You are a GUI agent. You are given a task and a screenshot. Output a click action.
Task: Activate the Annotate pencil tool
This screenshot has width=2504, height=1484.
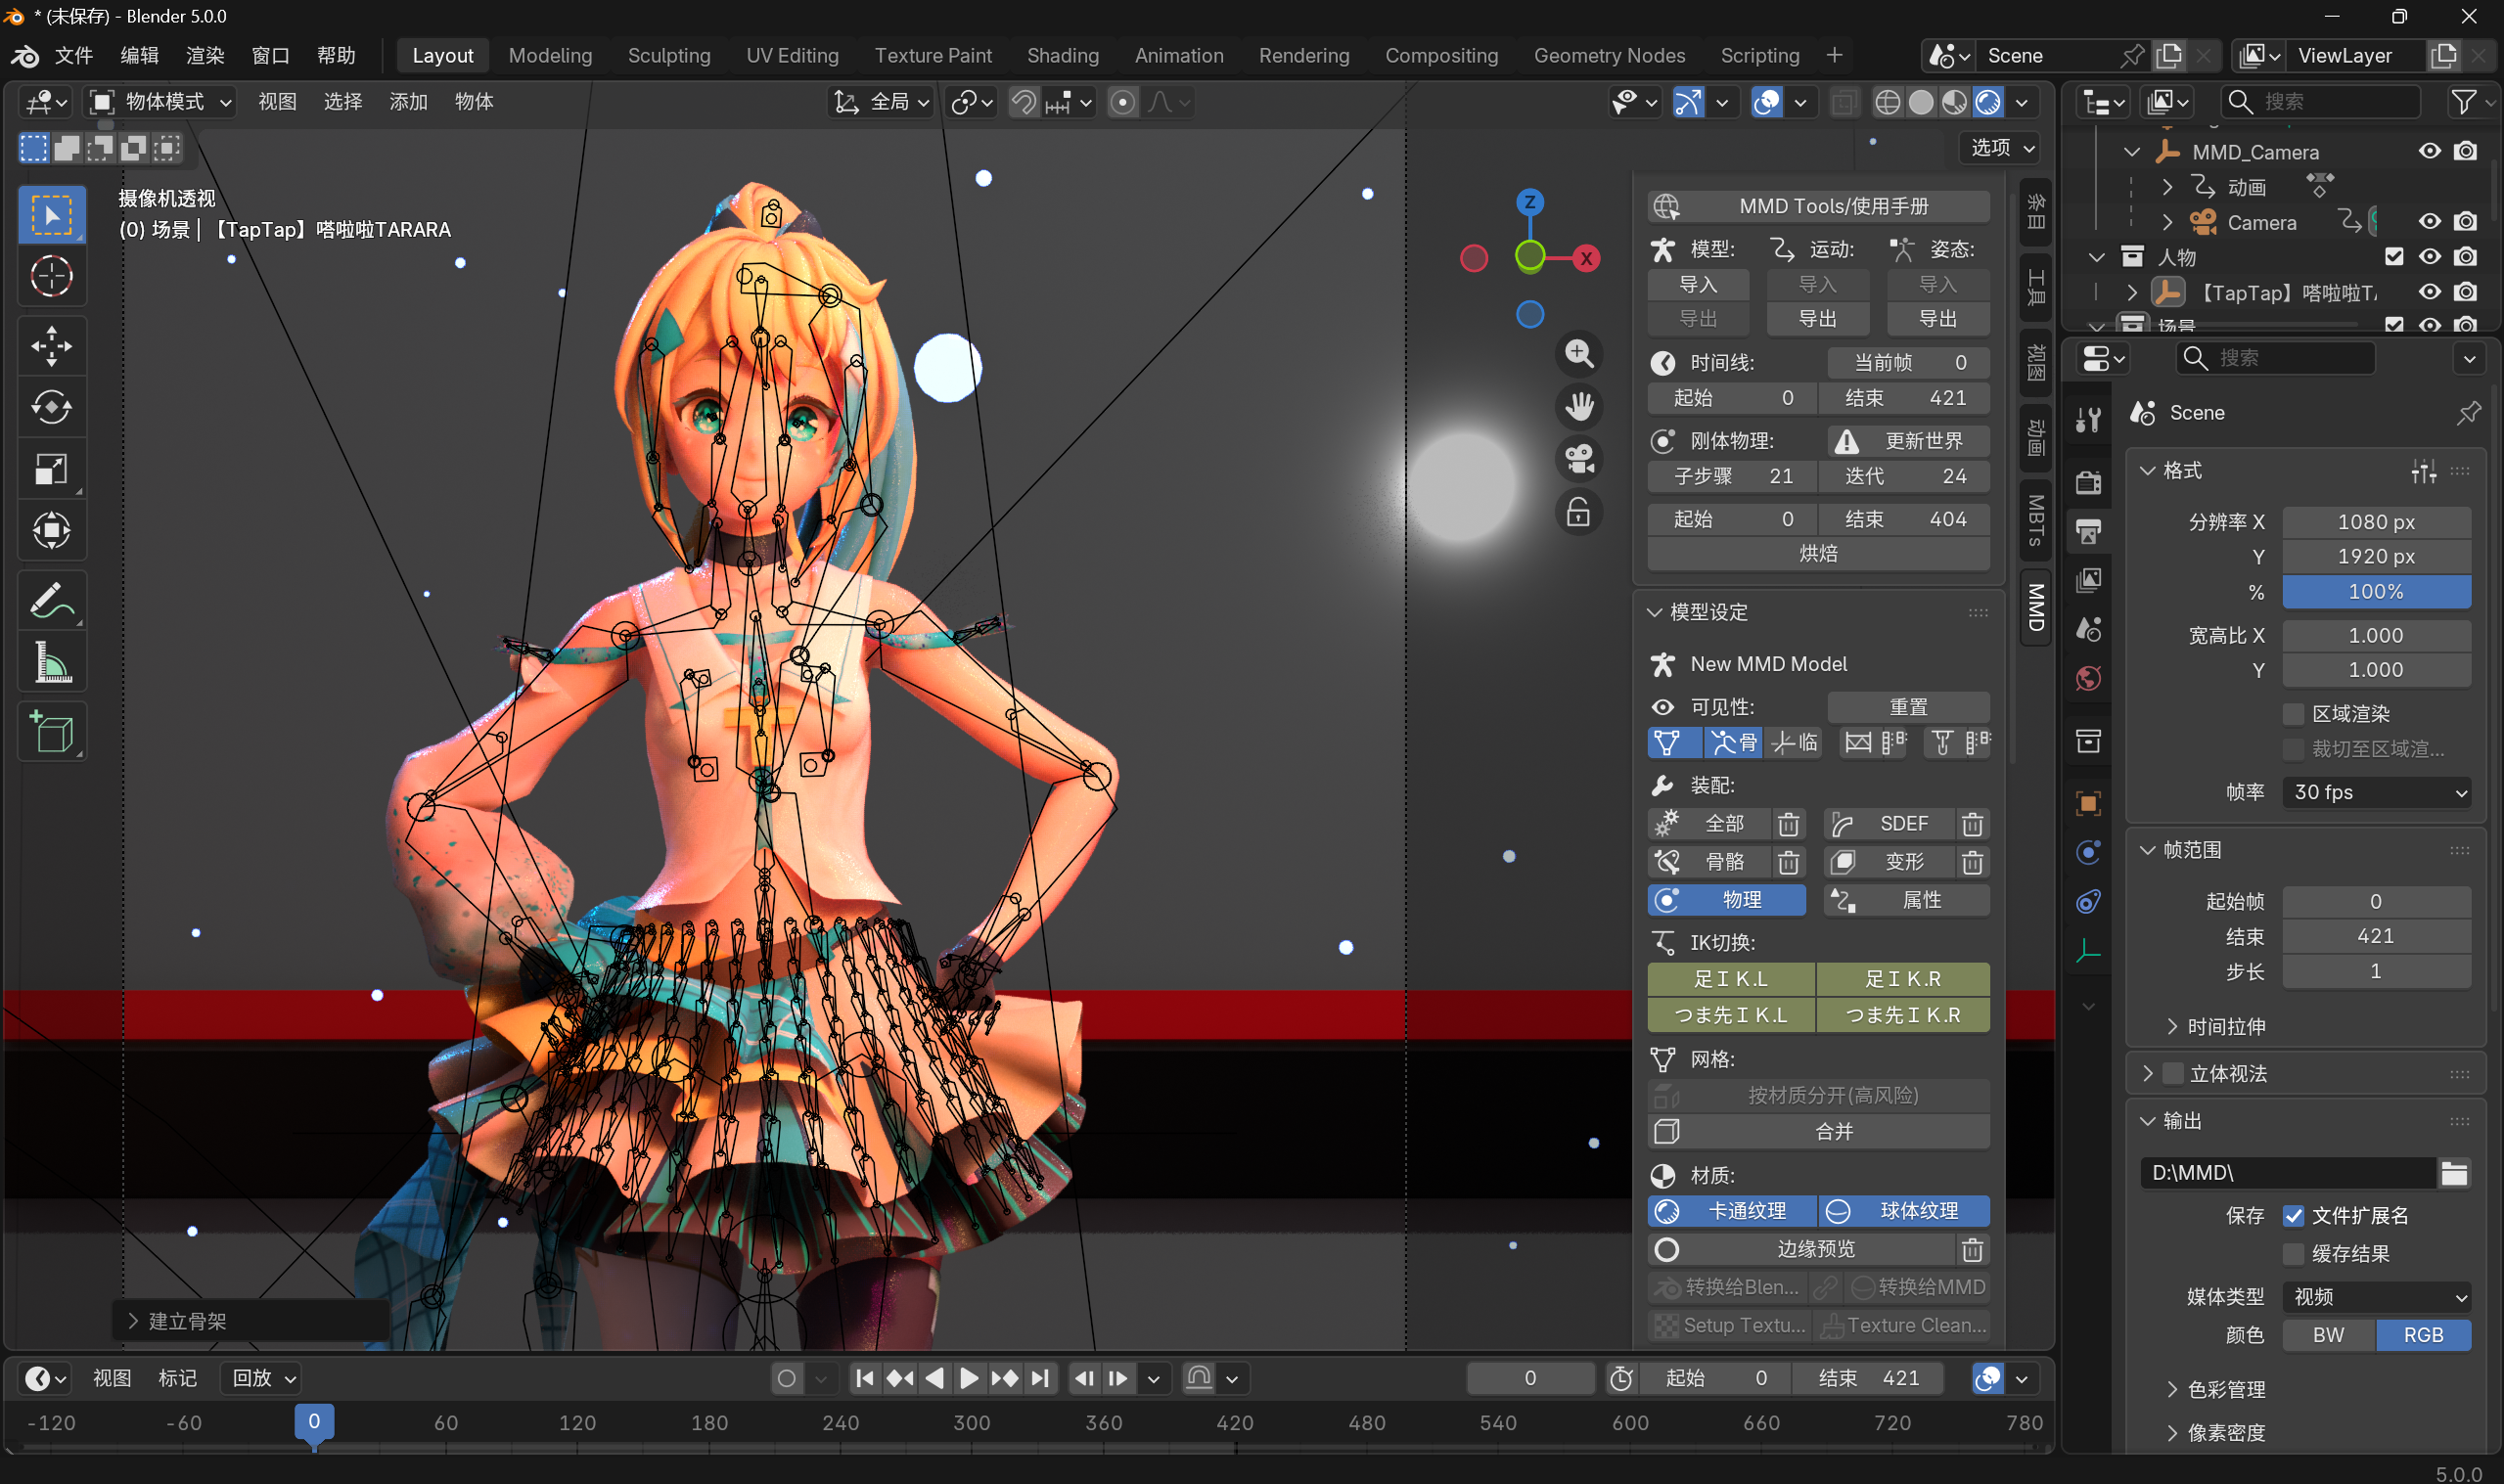[51, 601]
